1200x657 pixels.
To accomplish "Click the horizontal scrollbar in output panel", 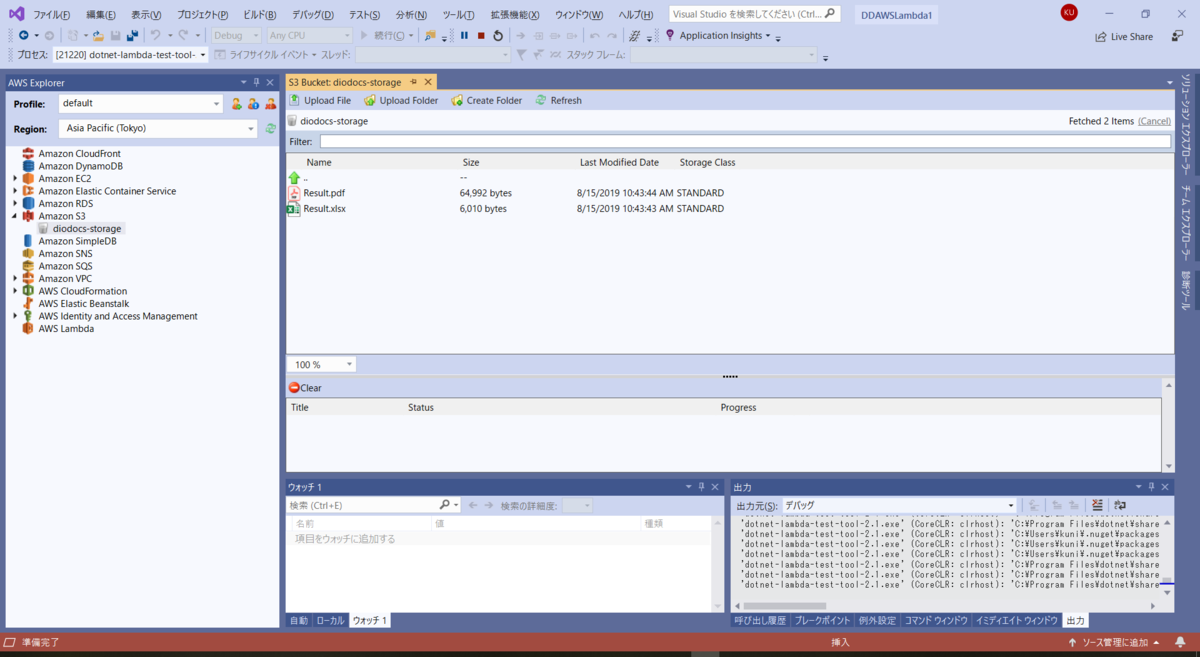I will 784,606.
